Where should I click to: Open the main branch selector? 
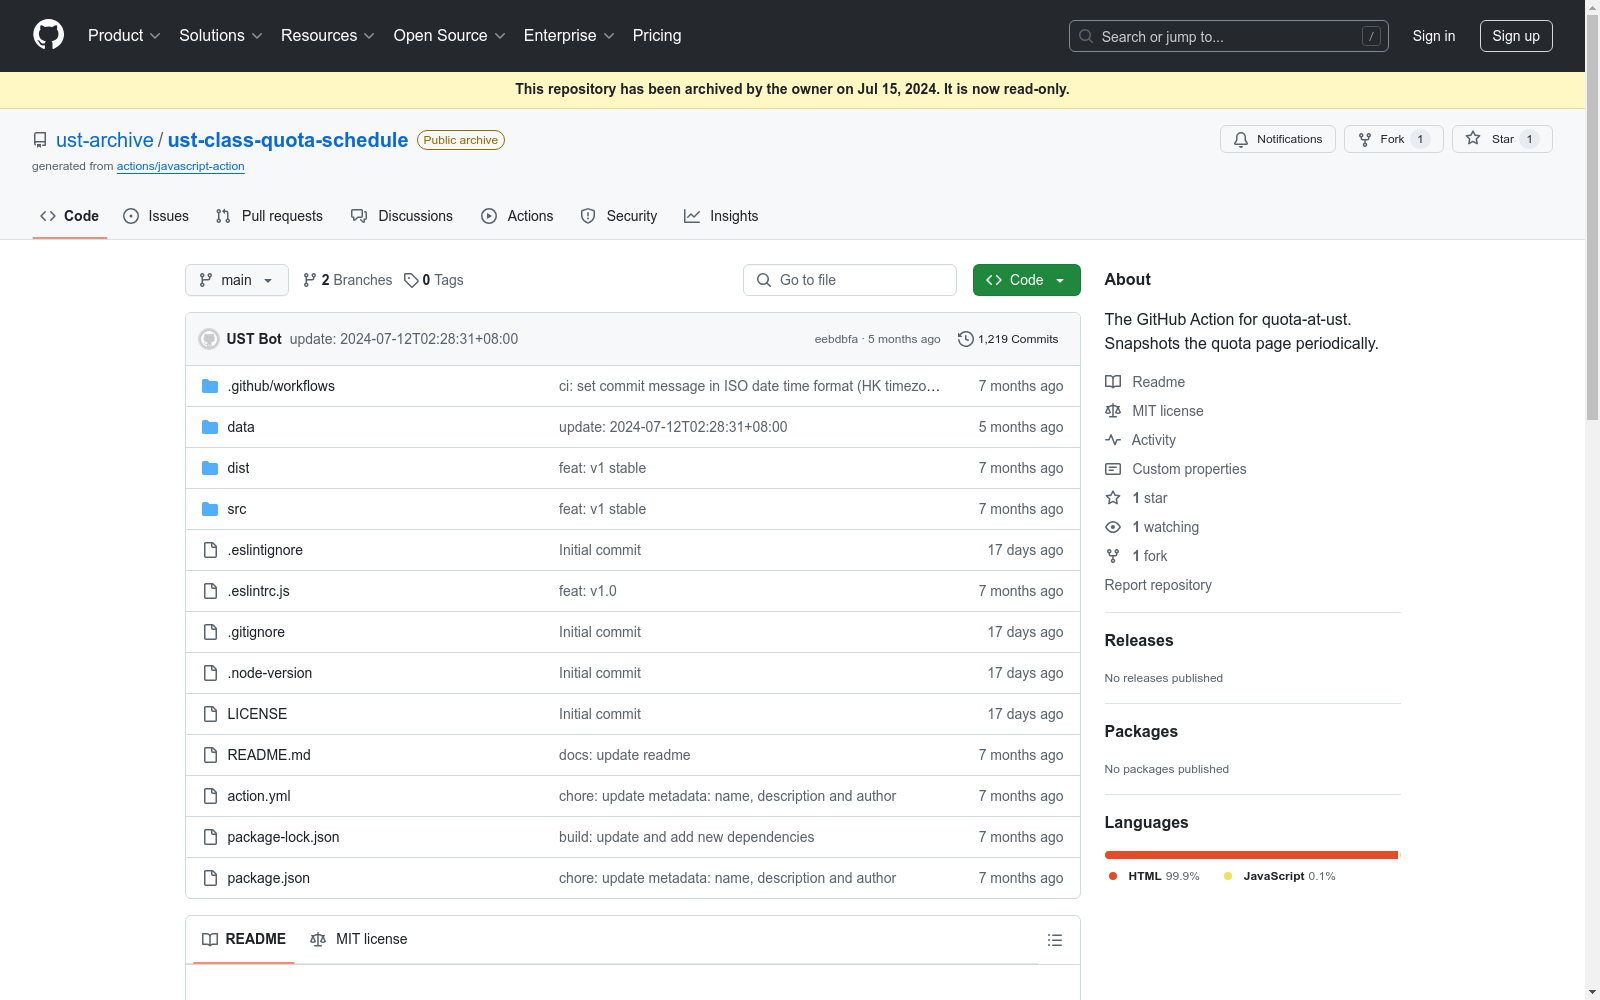pyautogui.click(x=237, y=280)
